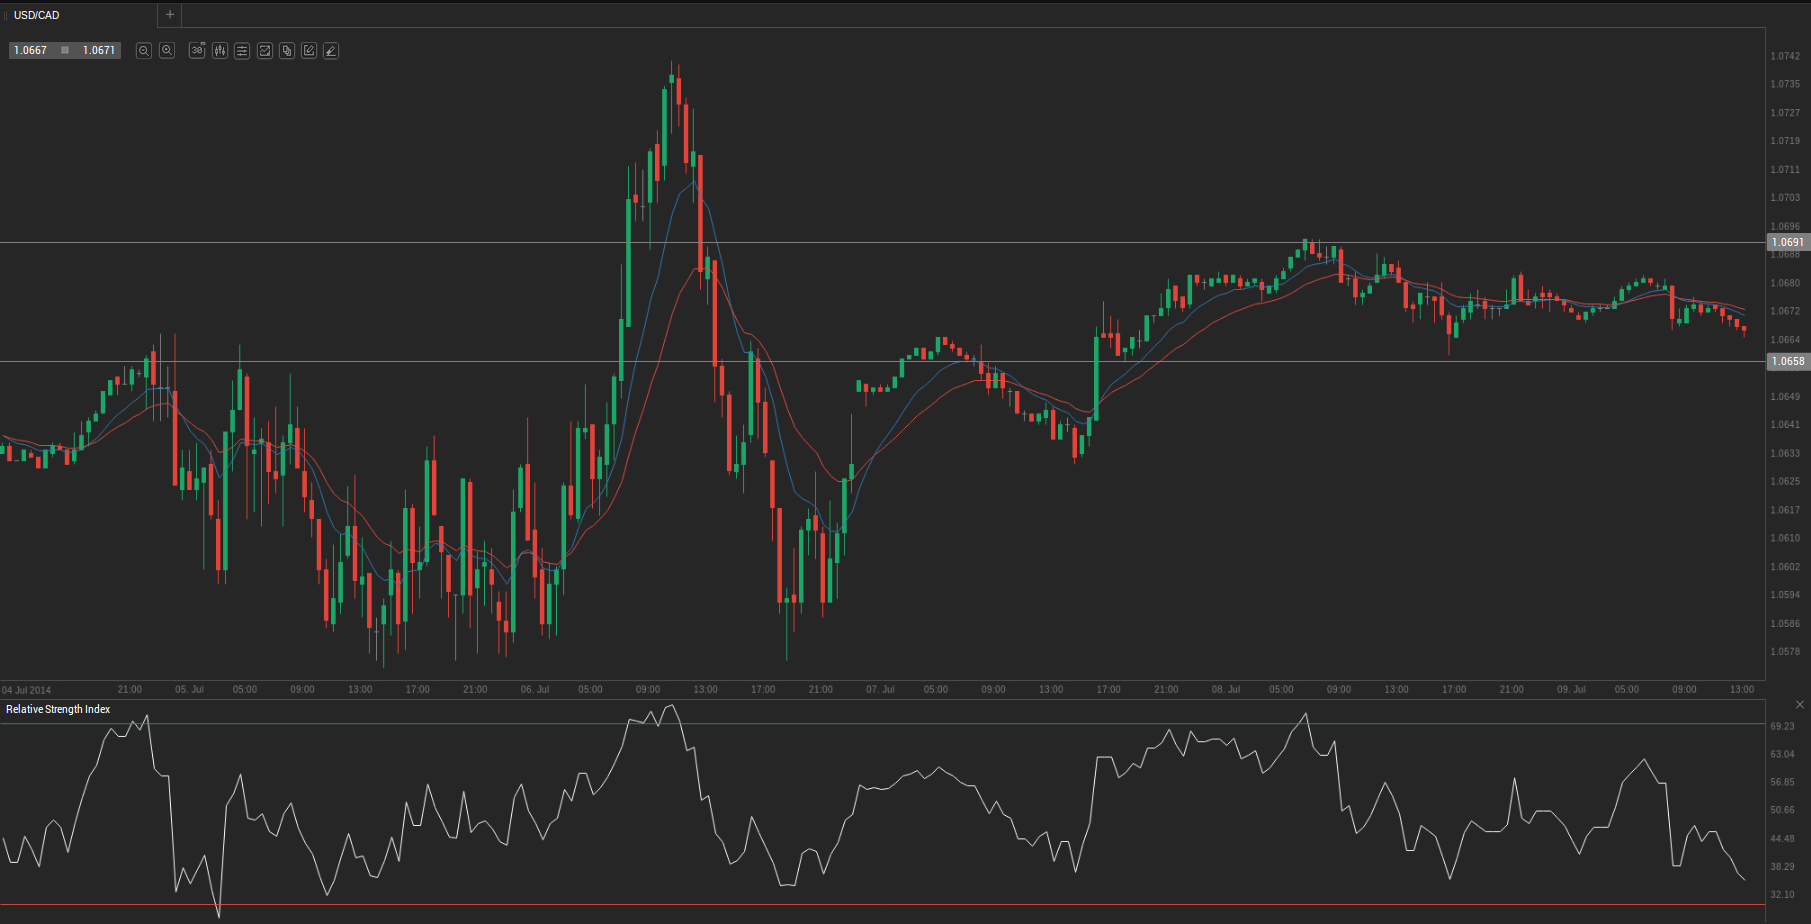Select the 1.0658 horizontal line price label

tap(1787, 361)
